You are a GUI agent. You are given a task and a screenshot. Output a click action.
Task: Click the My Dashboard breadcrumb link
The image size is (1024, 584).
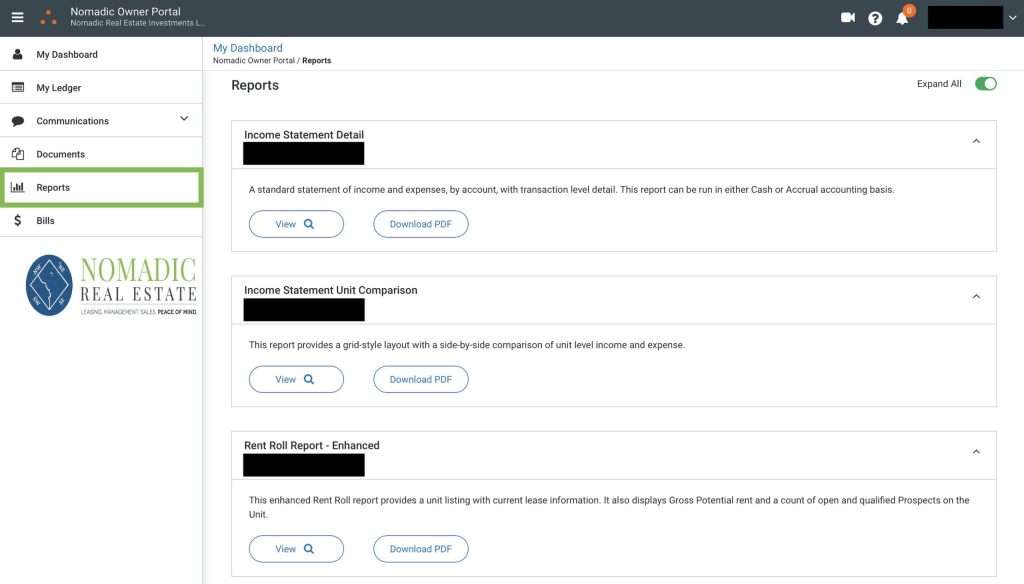[x=247, y=48]
